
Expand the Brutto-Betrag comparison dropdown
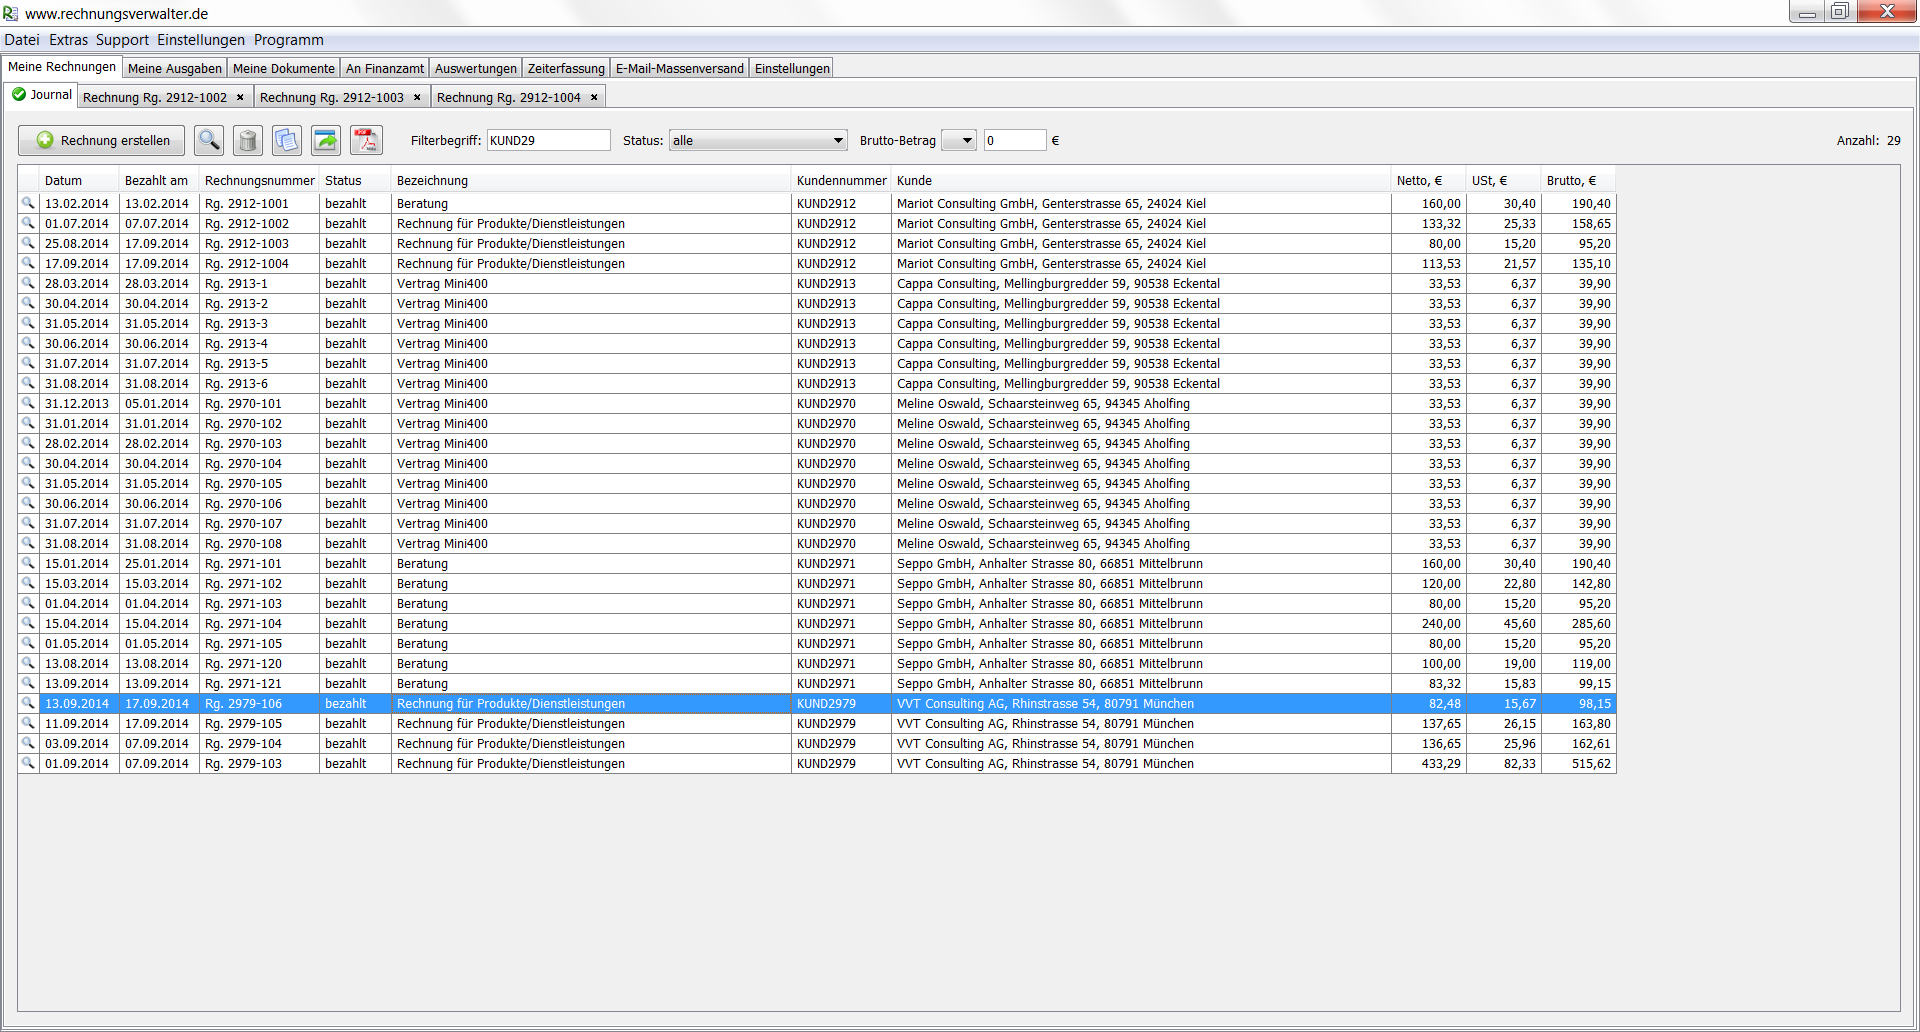(x=959, y=141)
